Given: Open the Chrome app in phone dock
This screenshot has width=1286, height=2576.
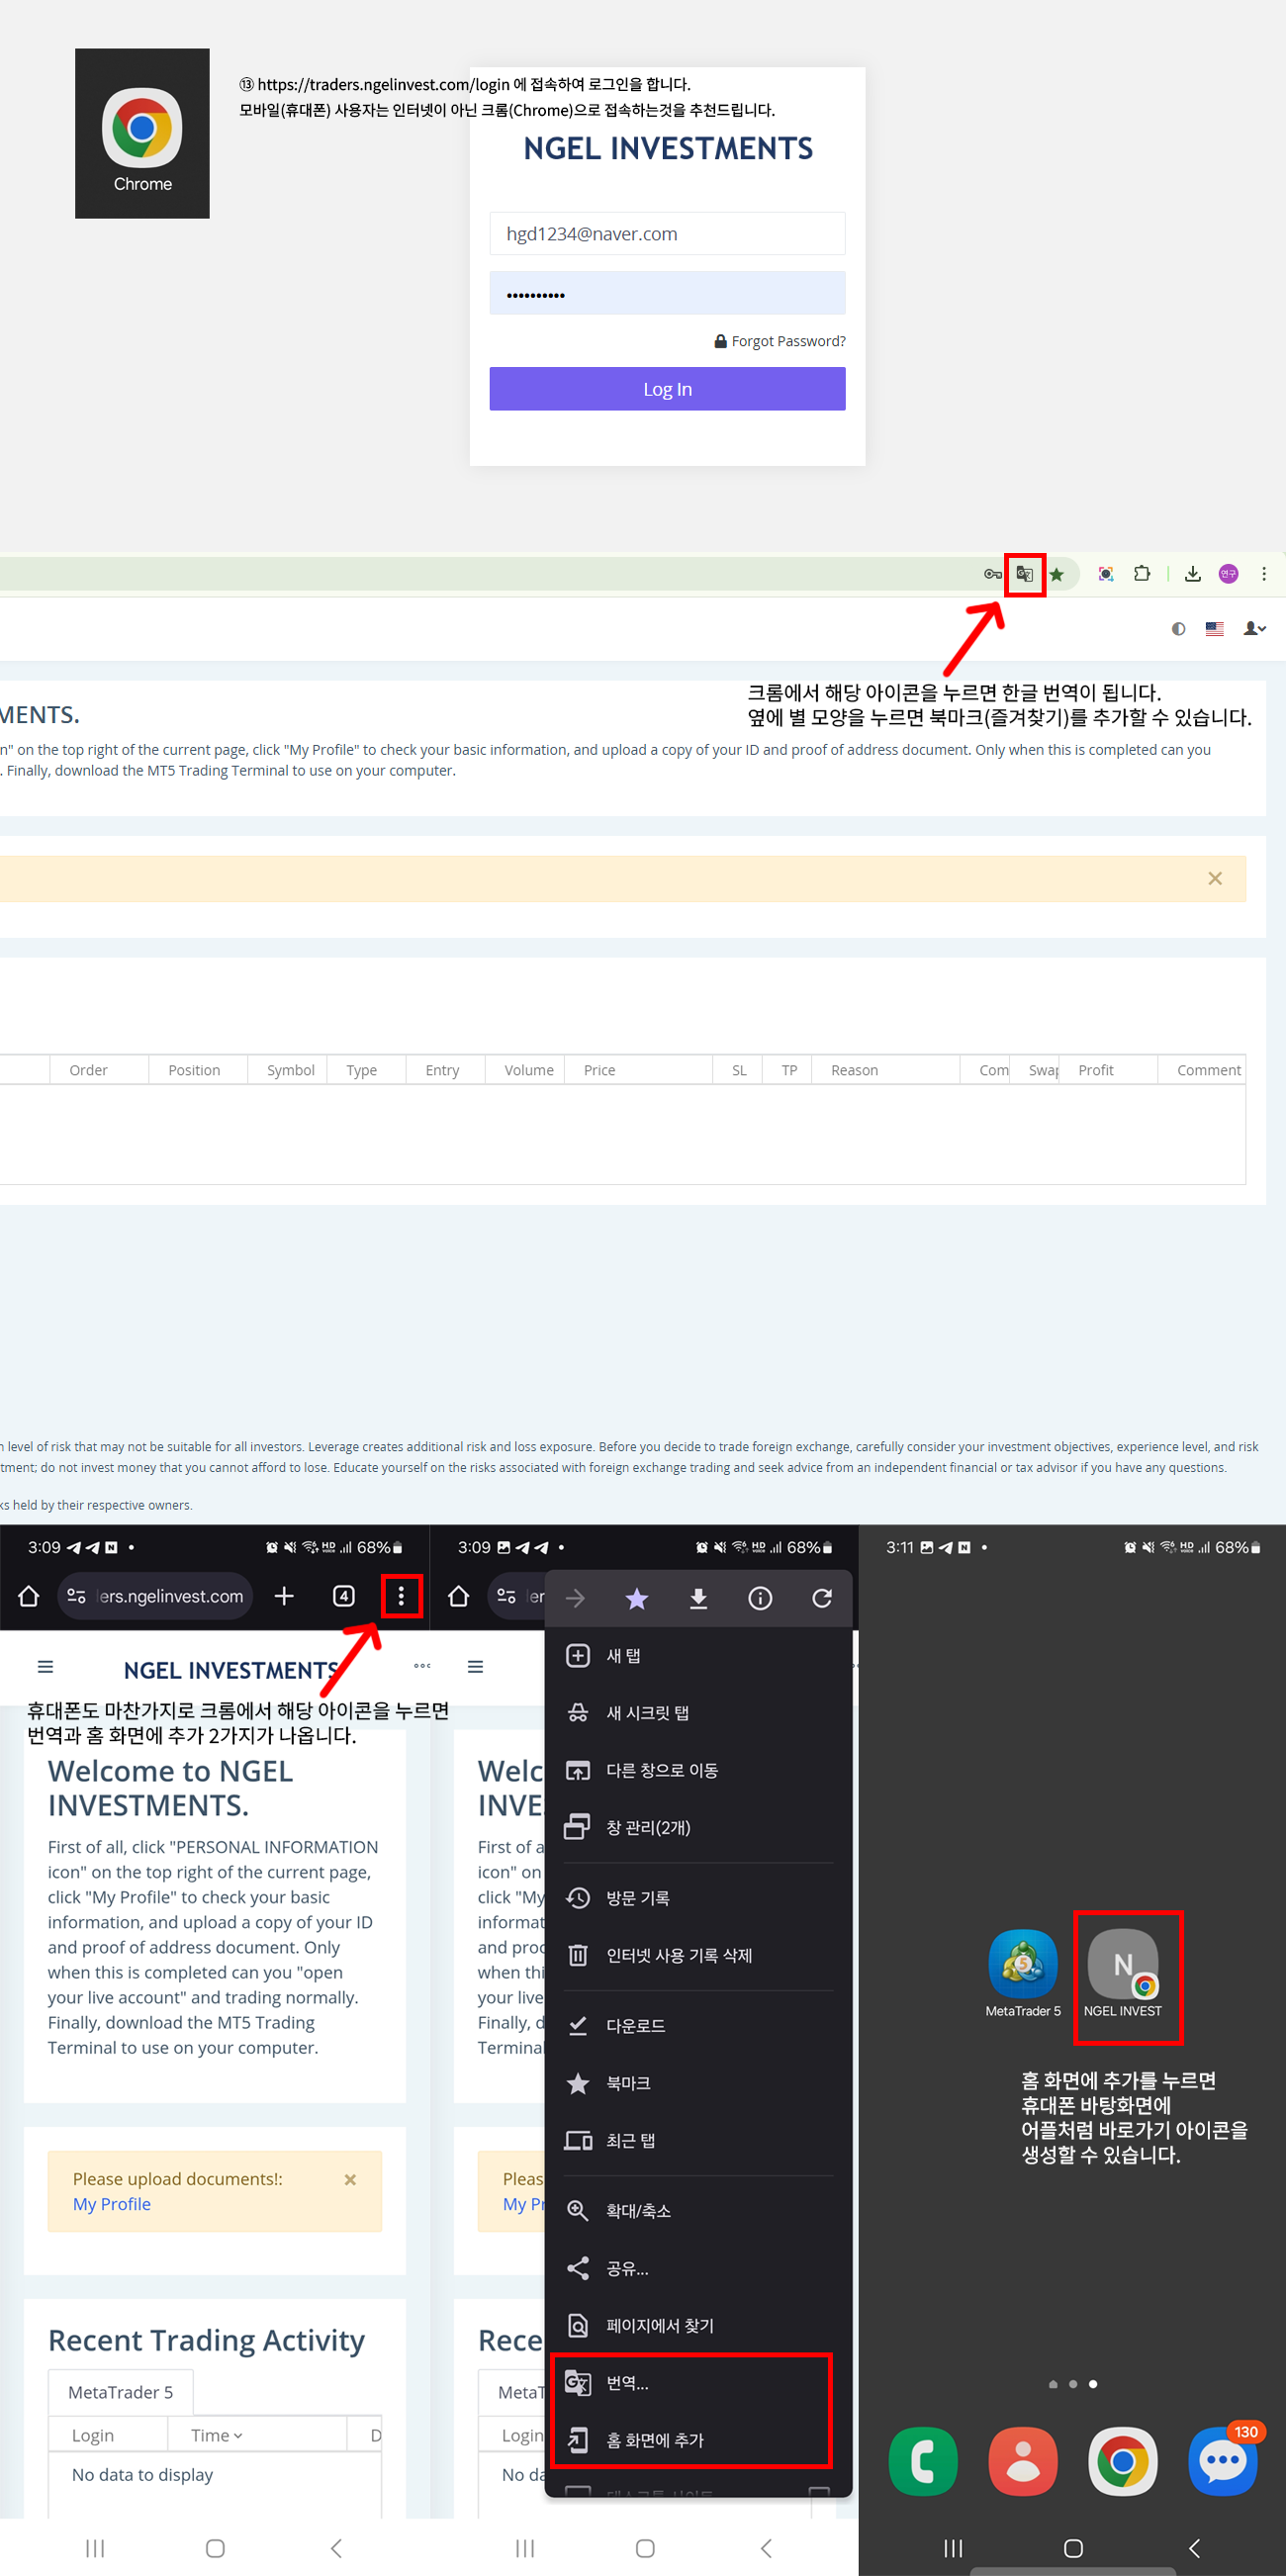Looking at the screenshot, I should coord(1123,2461).
